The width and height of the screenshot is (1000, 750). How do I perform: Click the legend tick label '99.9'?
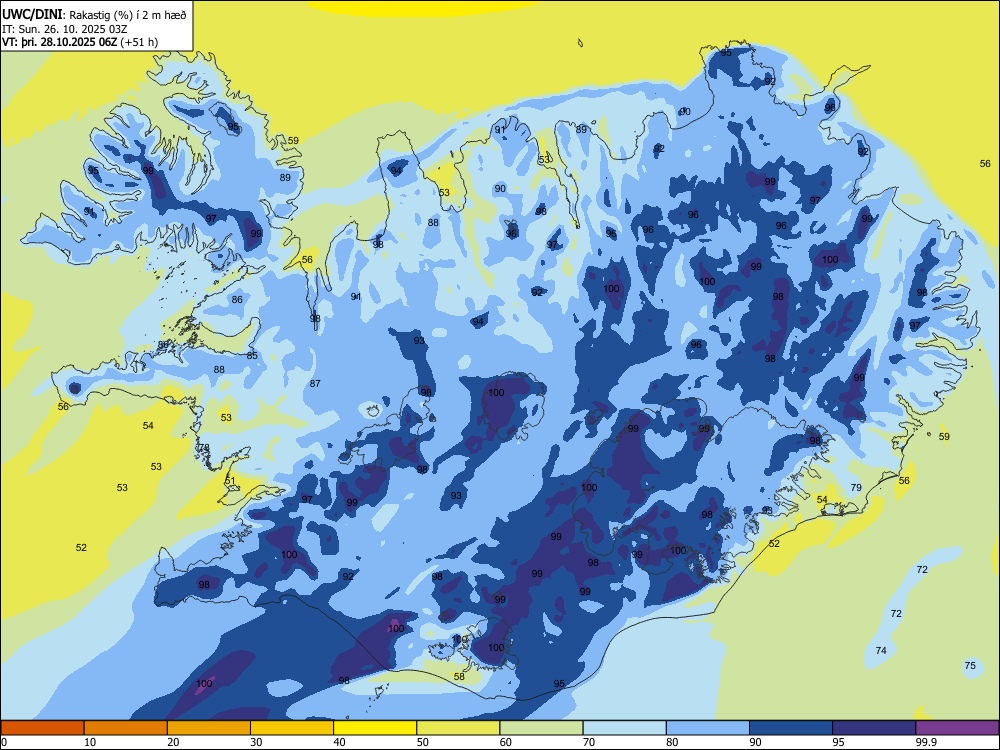(x=926, y=742)
